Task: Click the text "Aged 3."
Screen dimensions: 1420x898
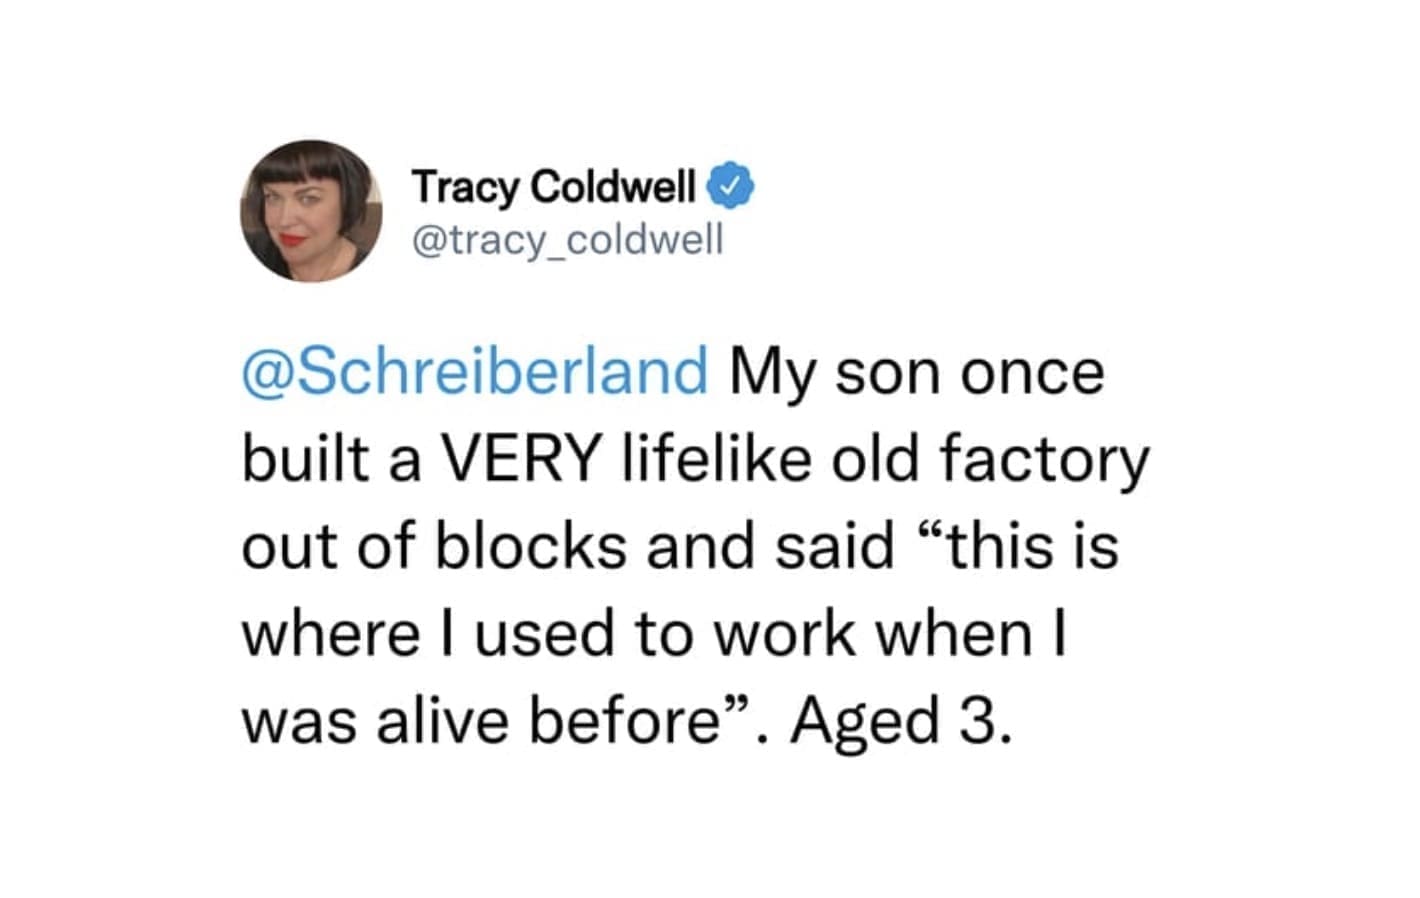Action: [x=901, y=721]
